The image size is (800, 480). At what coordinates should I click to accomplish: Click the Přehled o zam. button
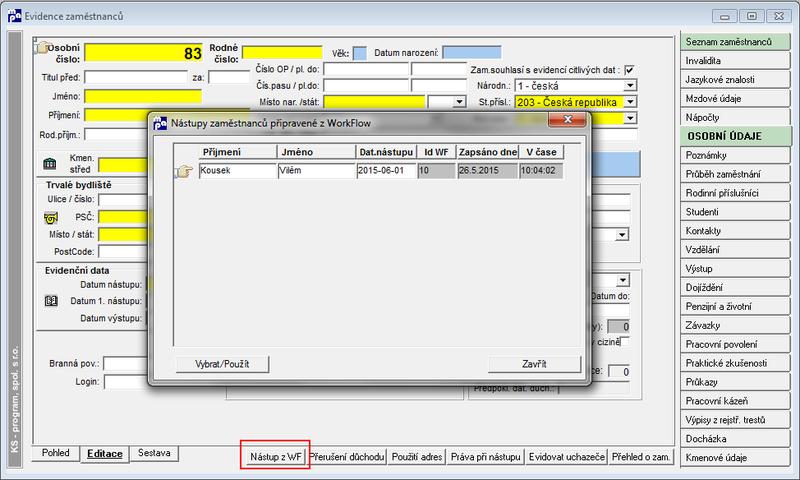(x=641, y=457)
